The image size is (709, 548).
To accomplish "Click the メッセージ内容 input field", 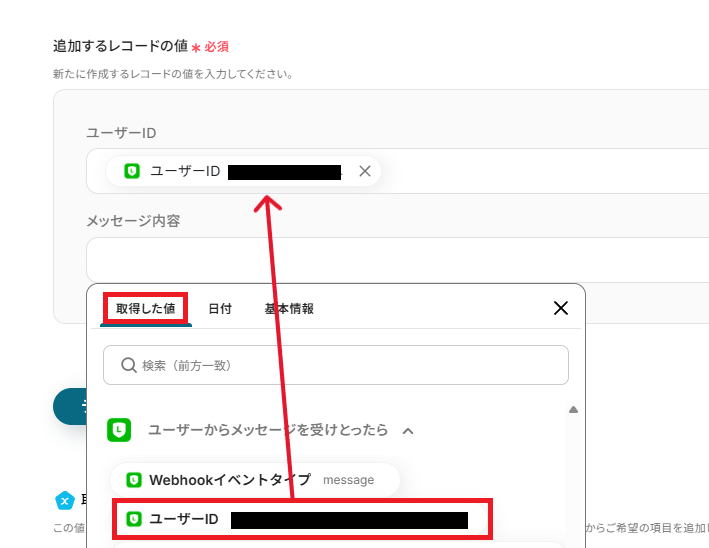I will click(x=398, y=260).
